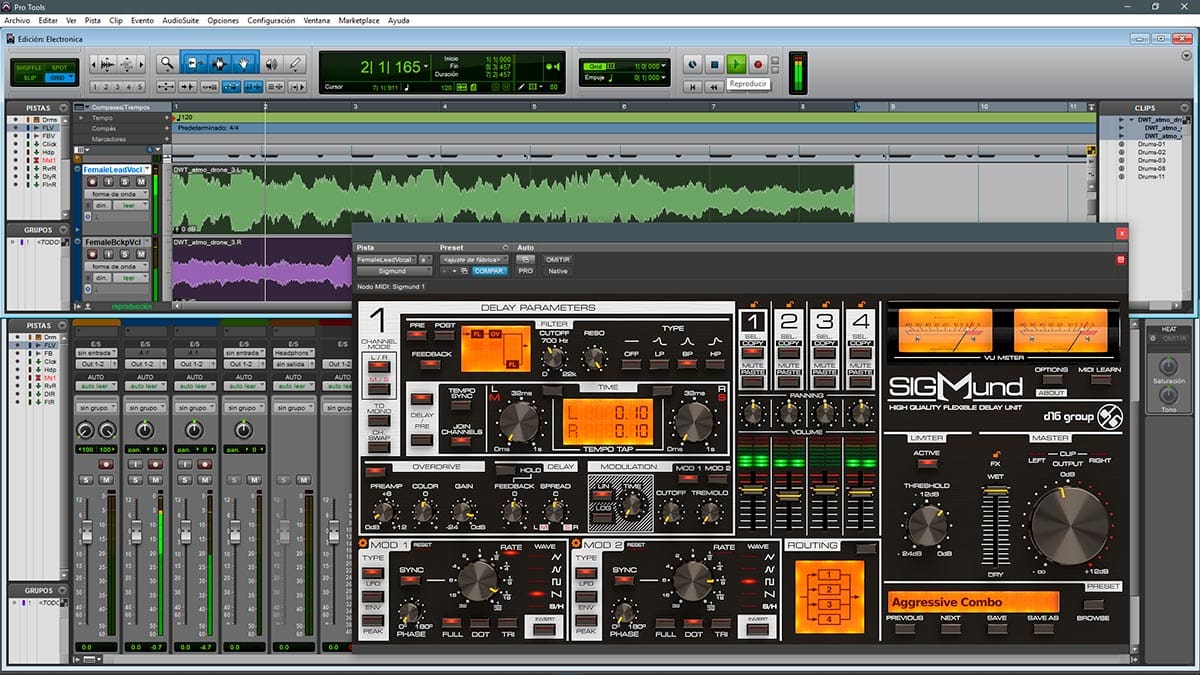Click the filter RESO knob

pyautogui.click(x=593, y=358)
